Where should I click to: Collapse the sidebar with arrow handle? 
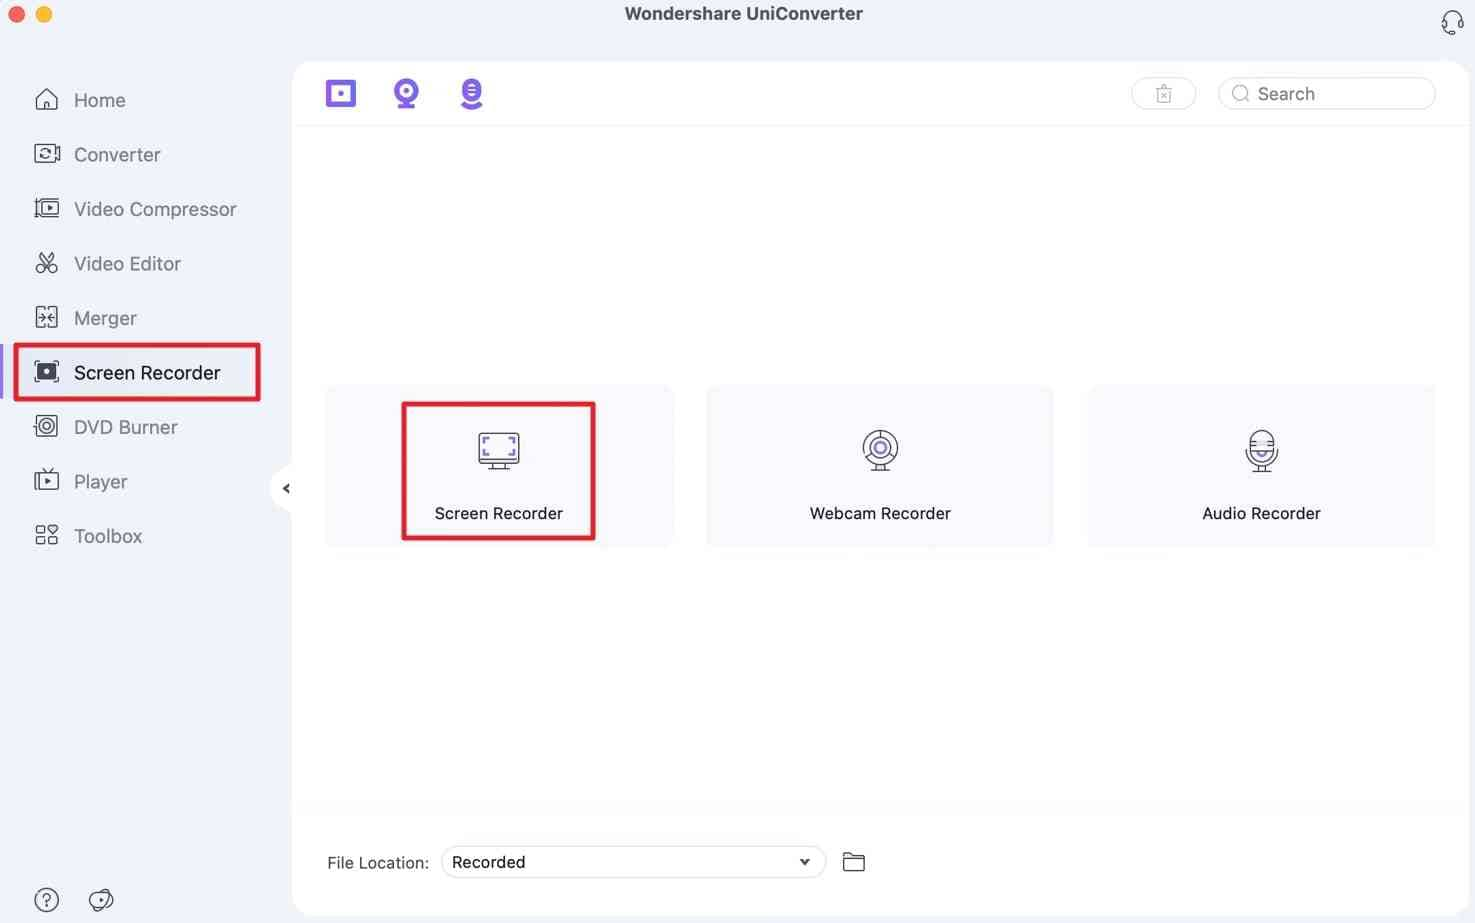click(285, 488)
